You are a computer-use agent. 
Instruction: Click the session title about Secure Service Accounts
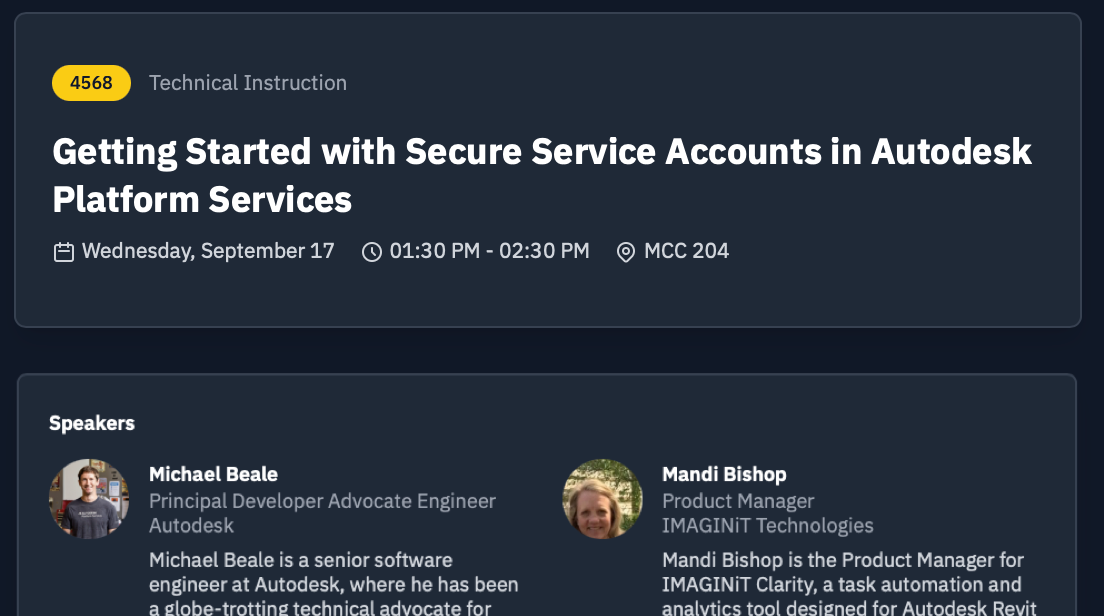541,175
